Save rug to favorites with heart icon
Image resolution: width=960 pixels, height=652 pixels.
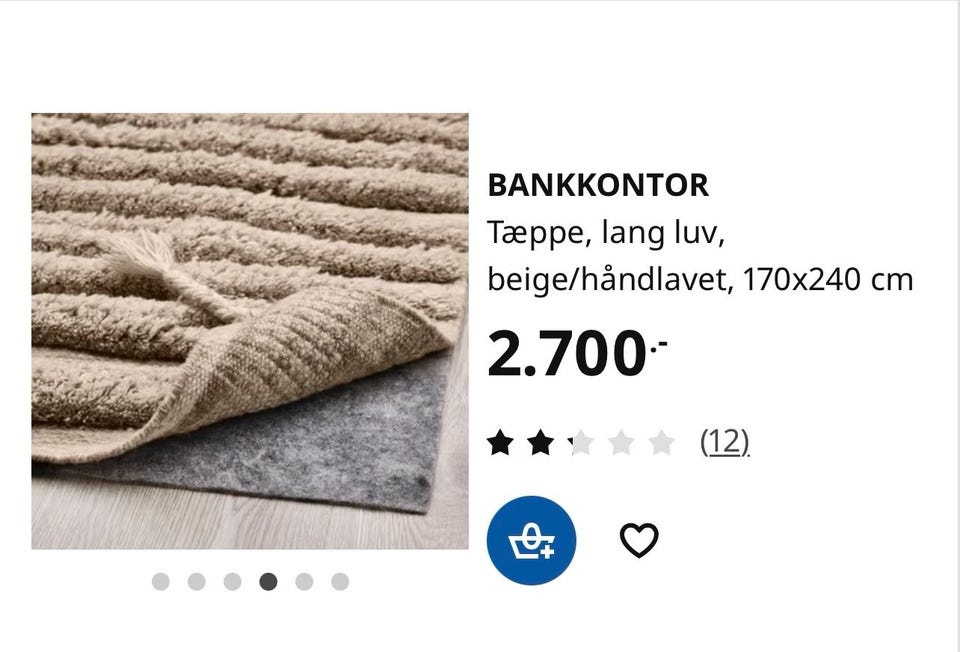click(x=639, y=540)
